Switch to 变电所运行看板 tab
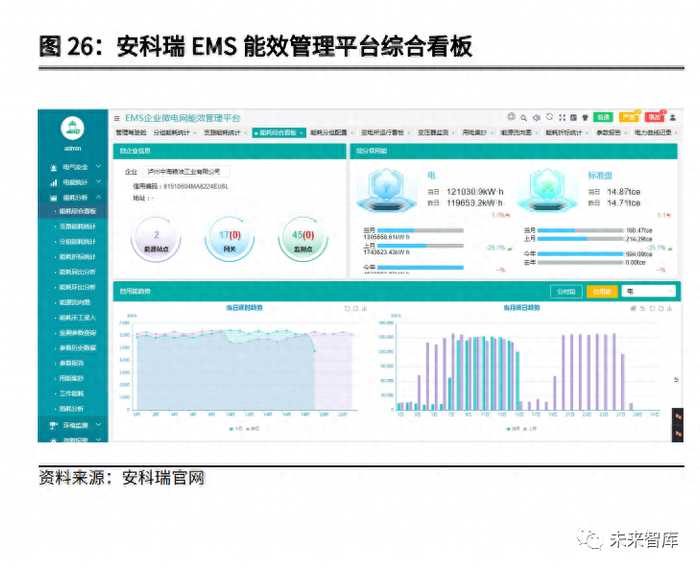 tap(382, 133)
